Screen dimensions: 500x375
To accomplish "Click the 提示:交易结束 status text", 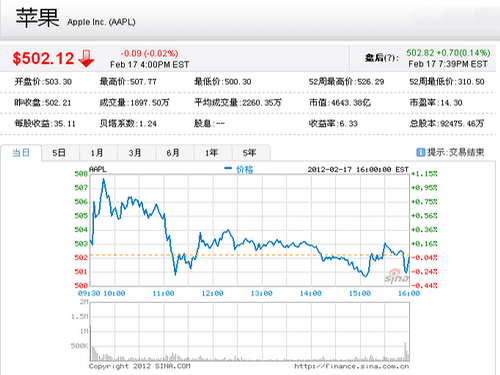I will (x=456, y=152).
